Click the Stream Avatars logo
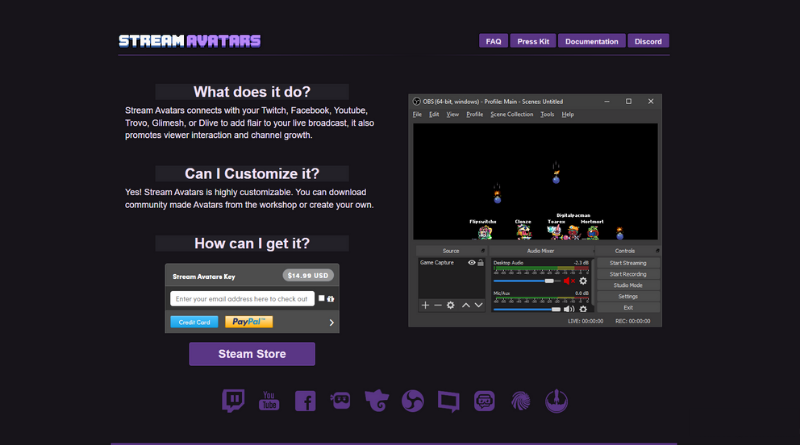 pyautogui.click(x=190, y=41)
